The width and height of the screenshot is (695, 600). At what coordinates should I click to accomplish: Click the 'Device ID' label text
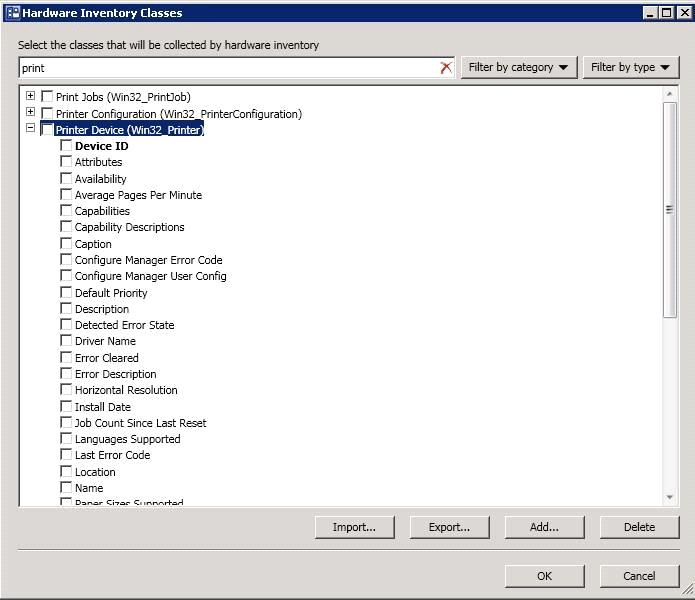[102, 146]
